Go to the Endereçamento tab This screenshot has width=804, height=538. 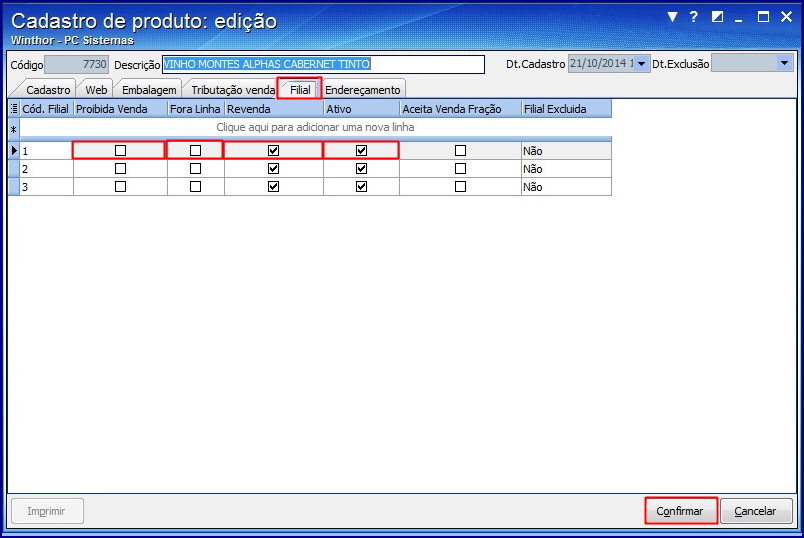click(363, 90)
